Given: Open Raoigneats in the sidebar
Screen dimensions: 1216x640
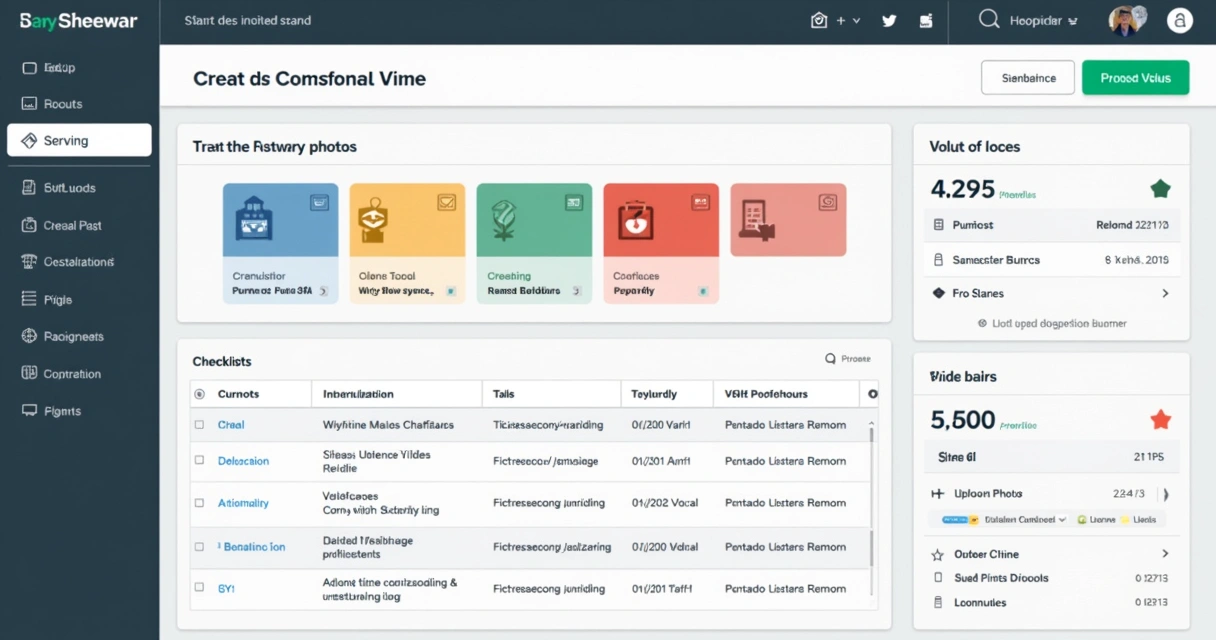Looking at the screenshot, I should click(x=74, y=337).
